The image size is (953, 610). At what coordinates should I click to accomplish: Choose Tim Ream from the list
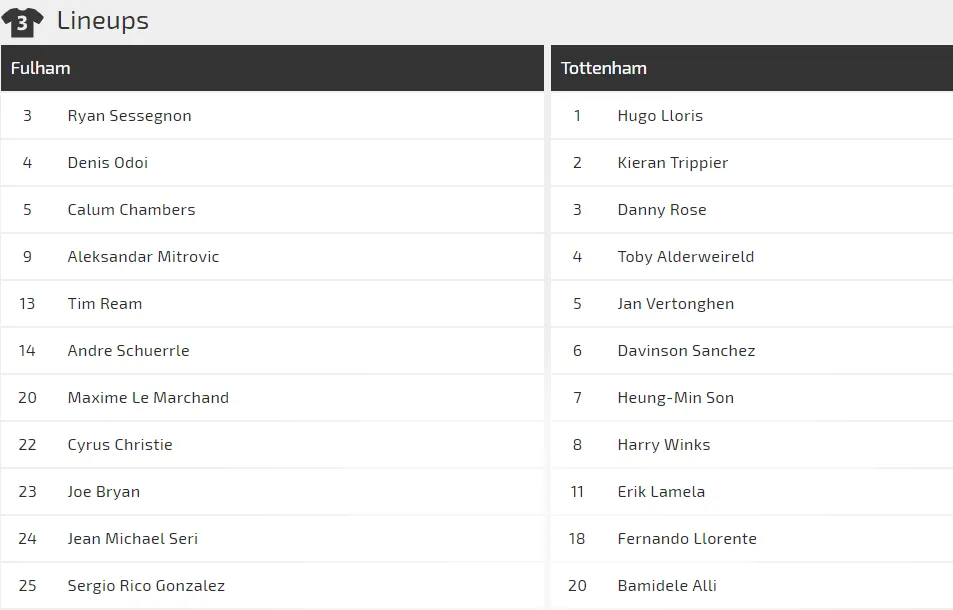(x=105, y=304)
